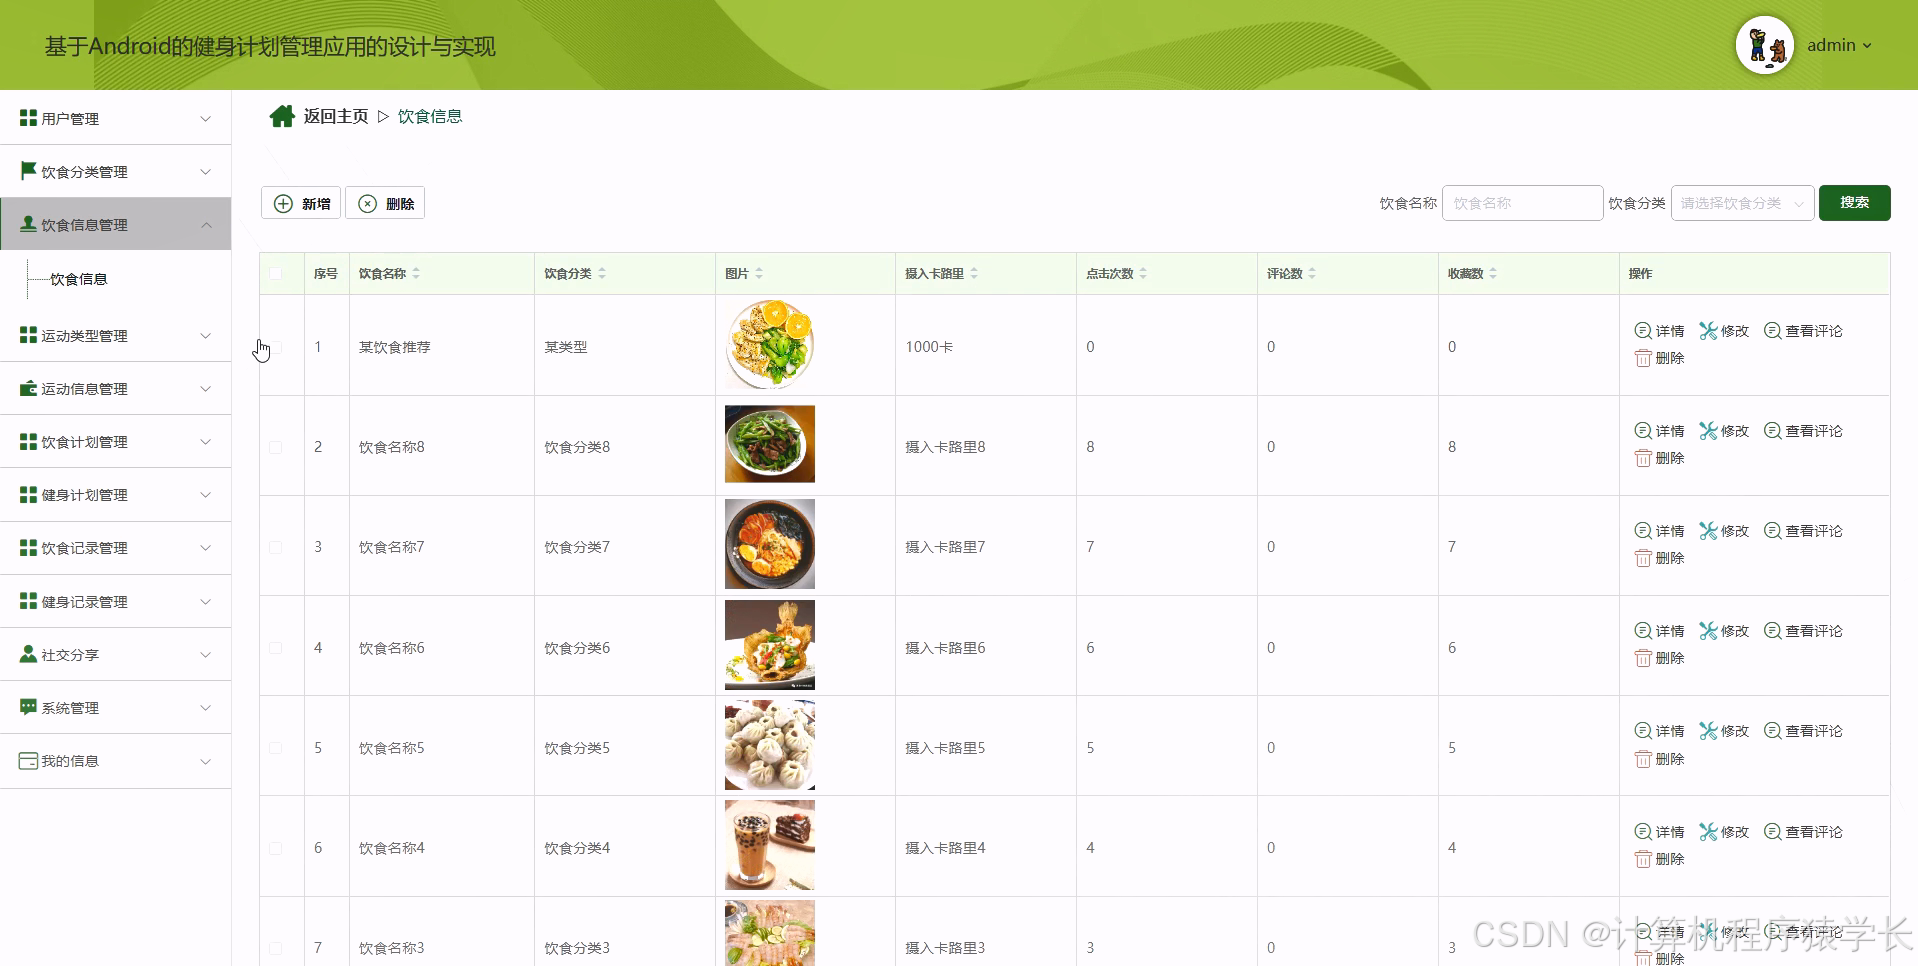Check the box for row 饮食名称6
This screenshot has height=966, width=1918.
[276, 648]
